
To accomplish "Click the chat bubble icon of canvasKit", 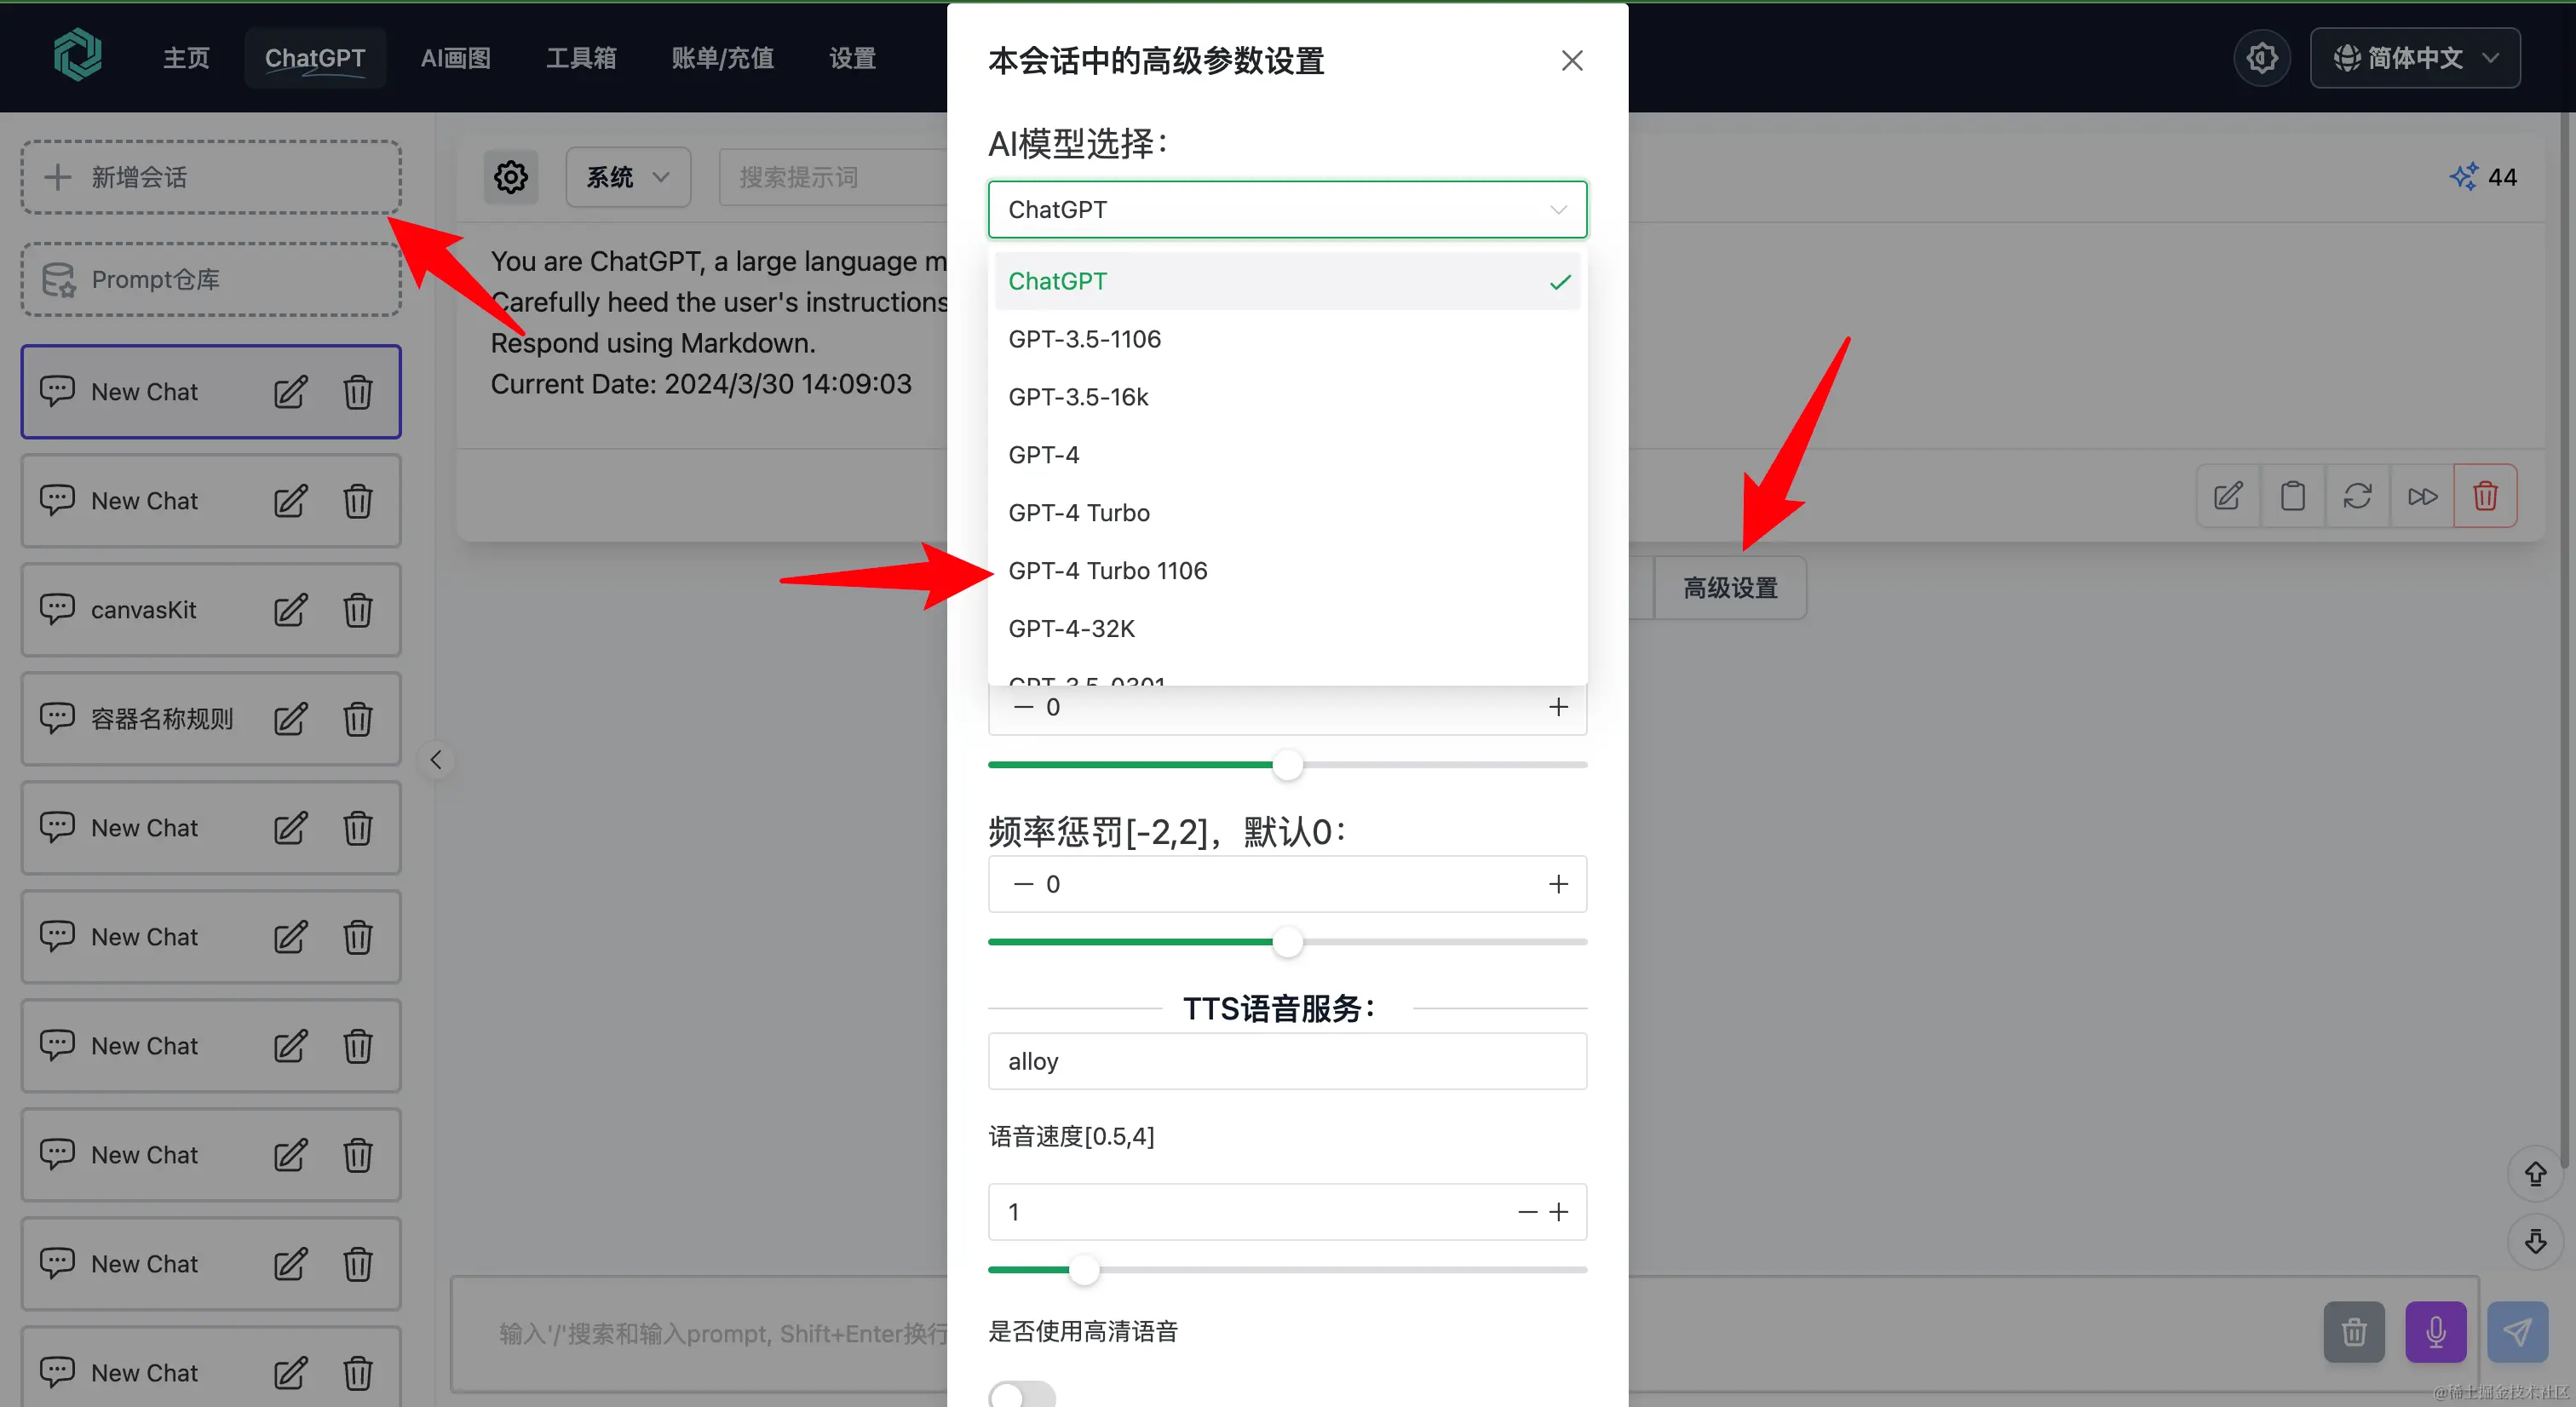I will pos(57,609).
